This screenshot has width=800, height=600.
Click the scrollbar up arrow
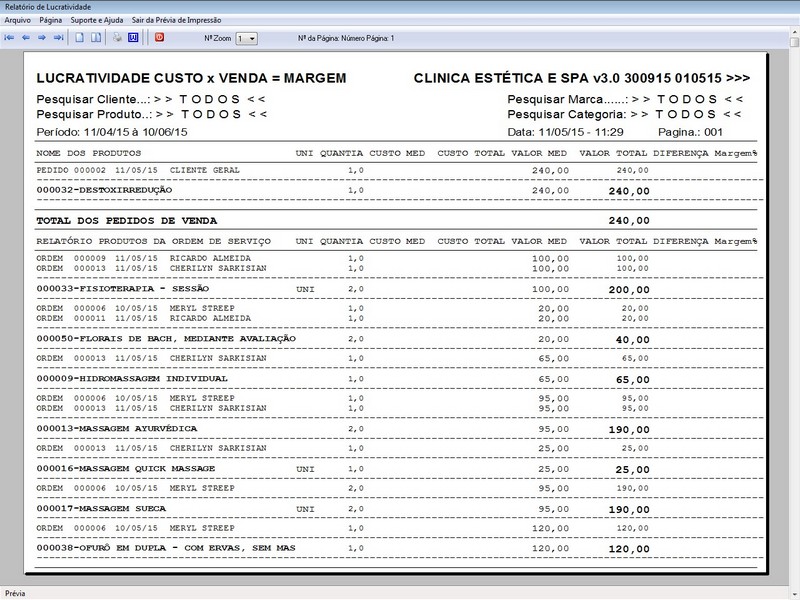click(x=794, y=32)
